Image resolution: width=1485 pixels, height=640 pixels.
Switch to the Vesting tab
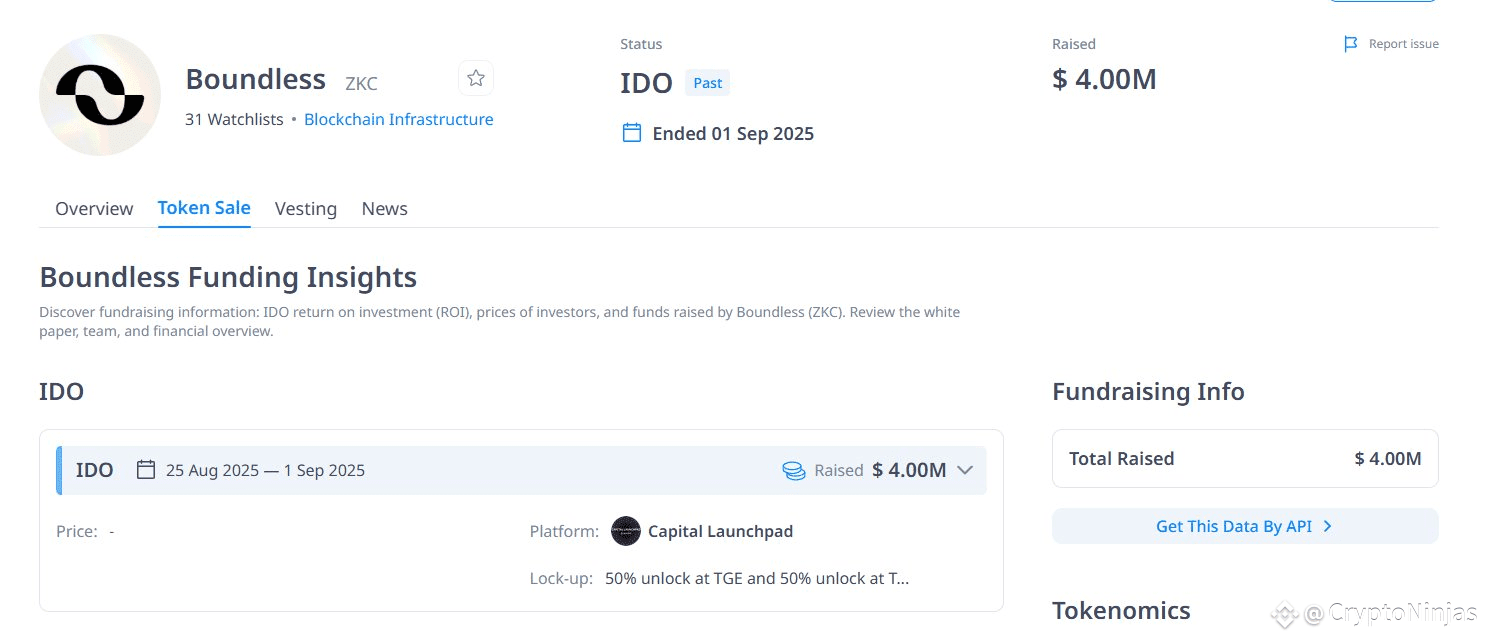(x=306, y=208)
